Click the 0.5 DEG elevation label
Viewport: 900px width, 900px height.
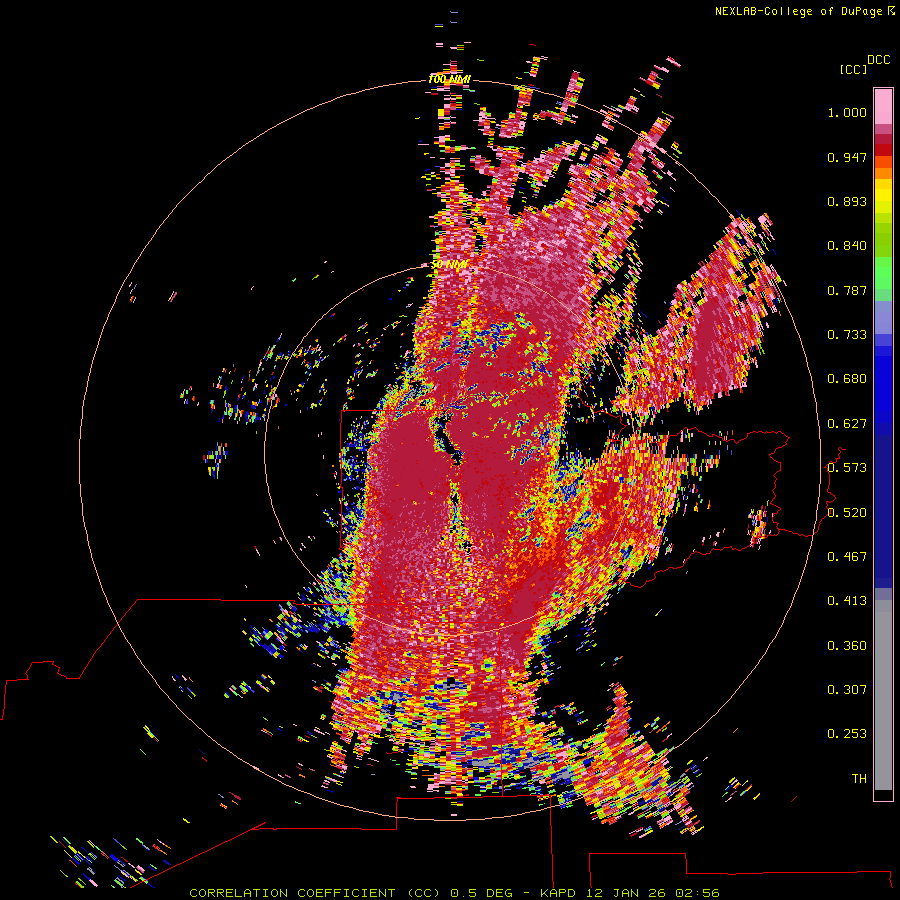click(482, 893)
